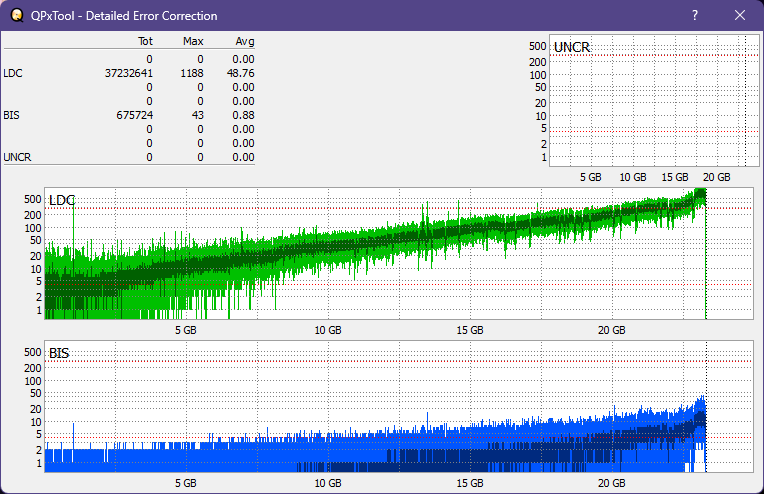Select the Avg column header
Image resolution: width=764 pixels, height=494 pixels.
pyautogui.click(x=244, y=42)
